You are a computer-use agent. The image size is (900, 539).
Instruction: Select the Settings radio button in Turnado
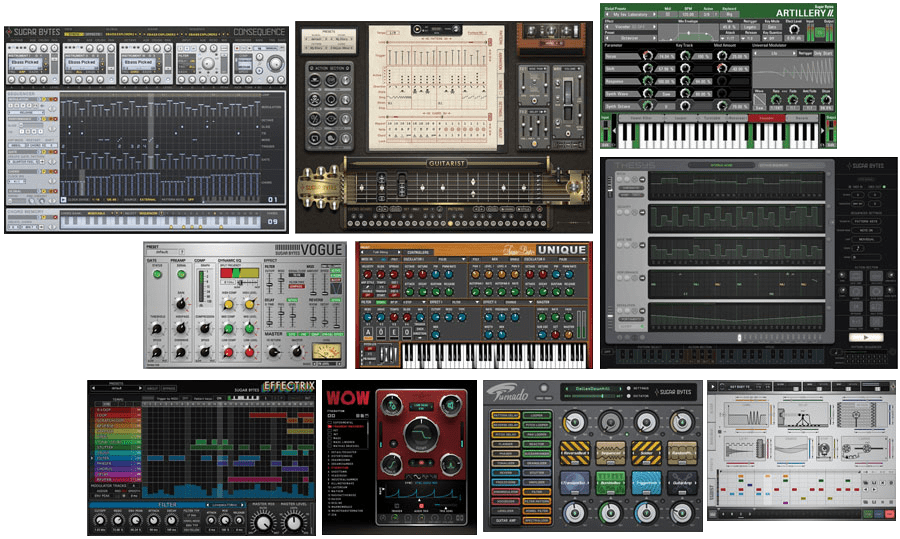(x=629, y=389)
